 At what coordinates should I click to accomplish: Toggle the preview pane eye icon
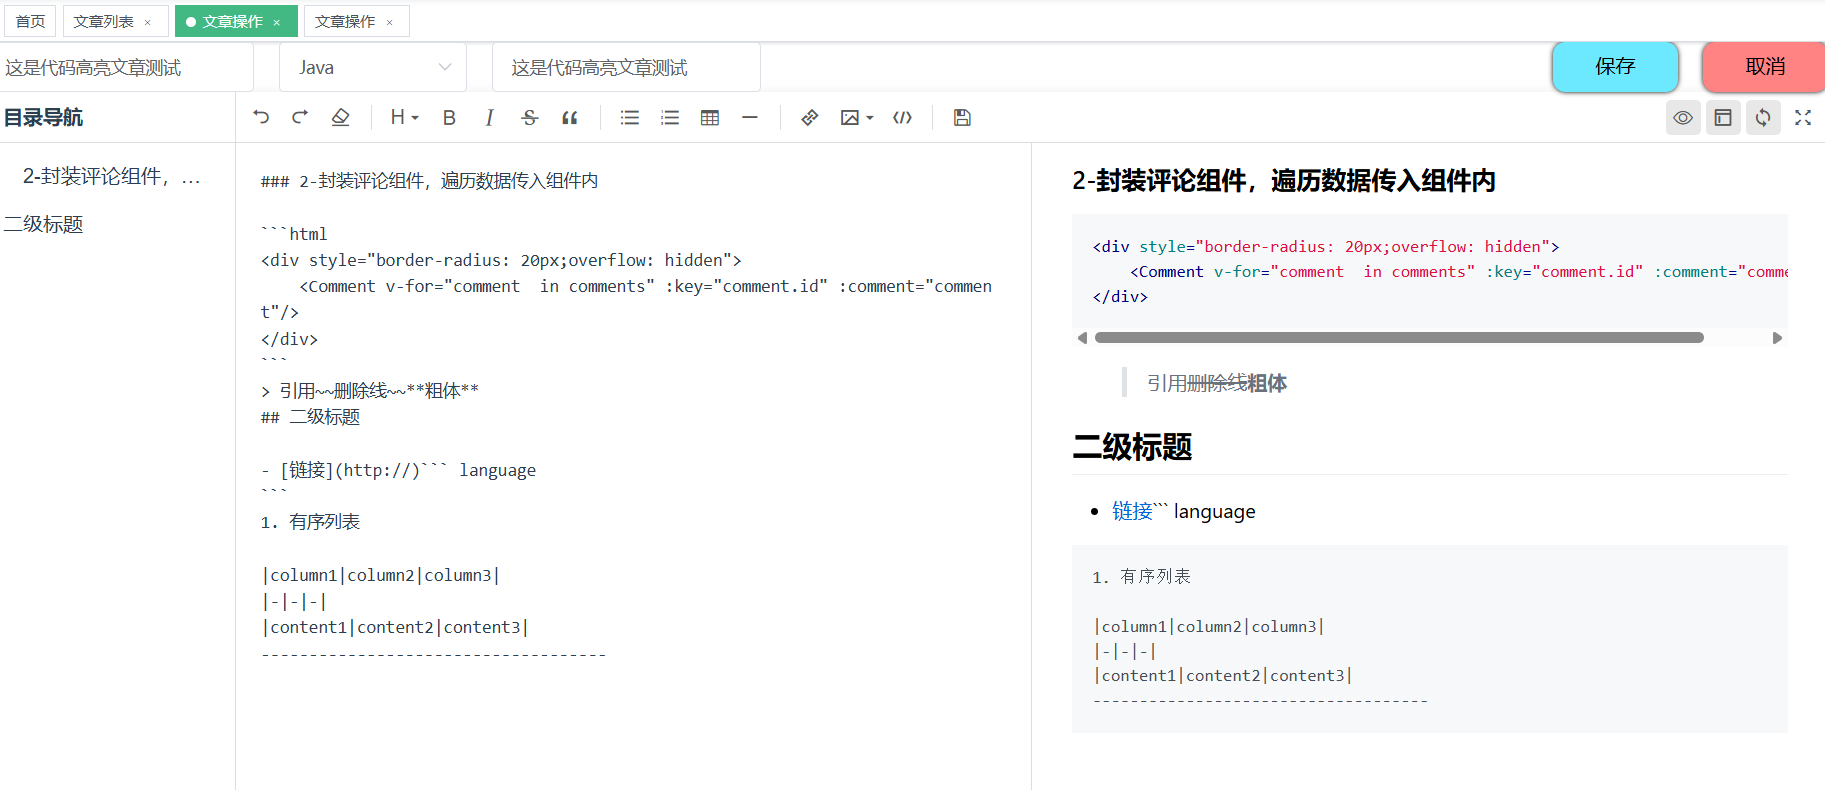click(x=1683, y=117)
